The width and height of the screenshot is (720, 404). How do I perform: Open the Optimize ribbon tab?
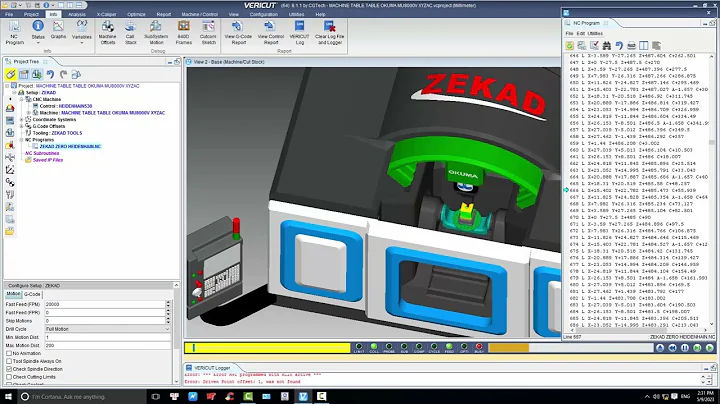[x=136, y=14]
